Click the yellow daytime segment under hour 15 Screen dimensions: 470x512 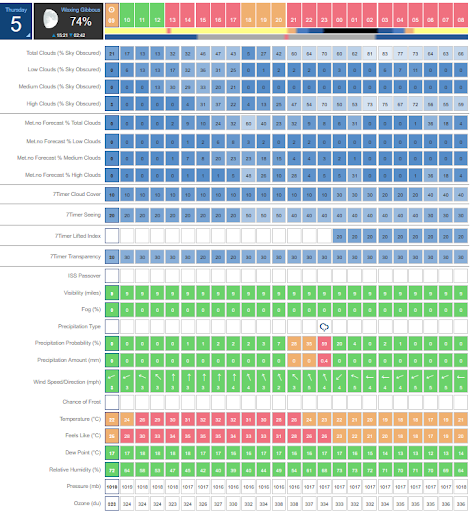(x=203, y=31)
